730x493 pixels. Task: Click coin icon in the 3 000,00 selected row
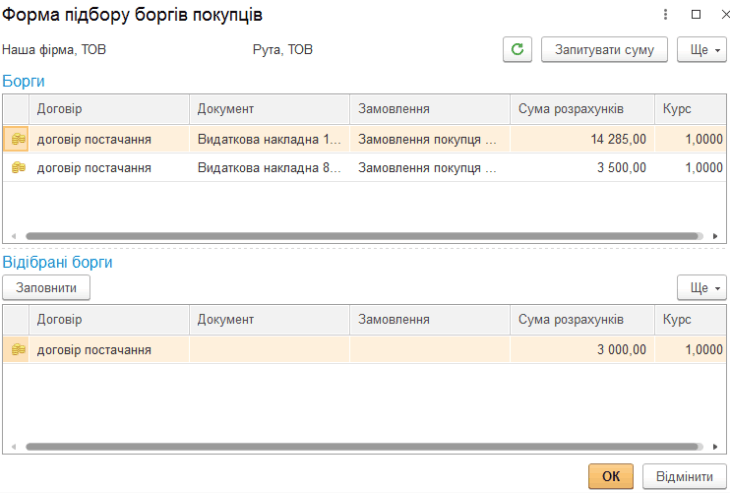pos(18,349)
